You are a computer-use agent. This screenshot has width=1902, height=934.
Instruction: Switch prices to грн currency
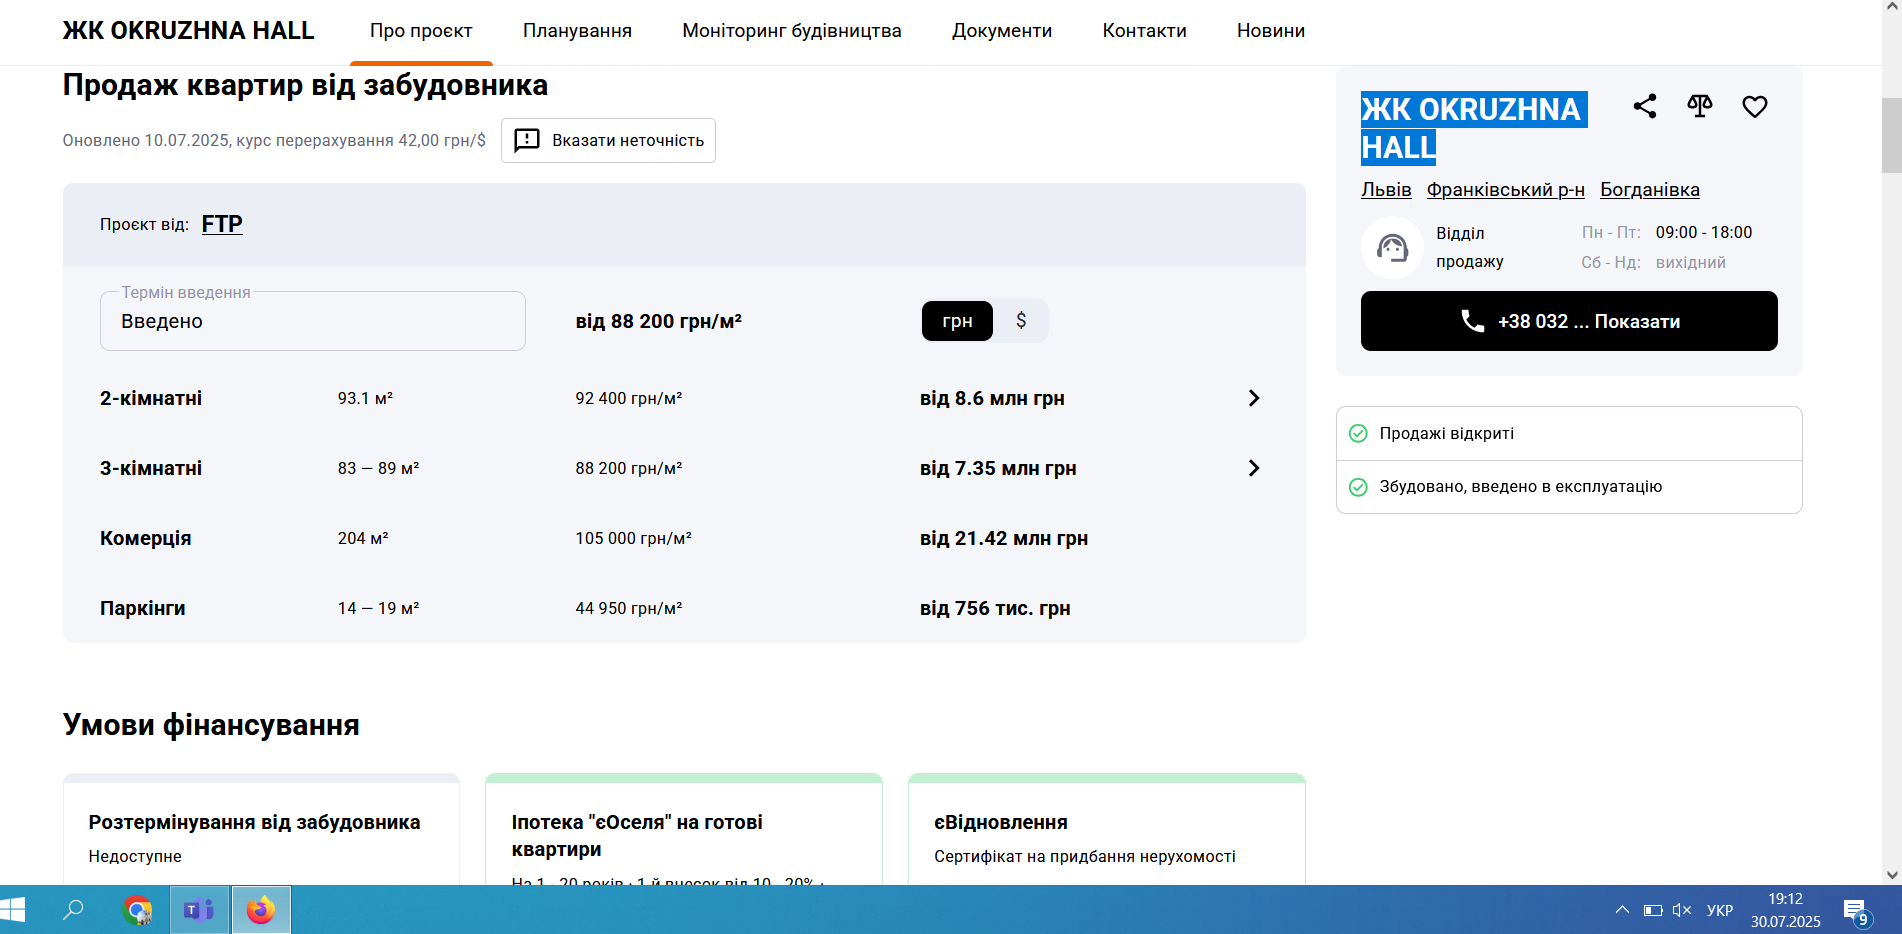pyautogui.click(x=957, y=321)
